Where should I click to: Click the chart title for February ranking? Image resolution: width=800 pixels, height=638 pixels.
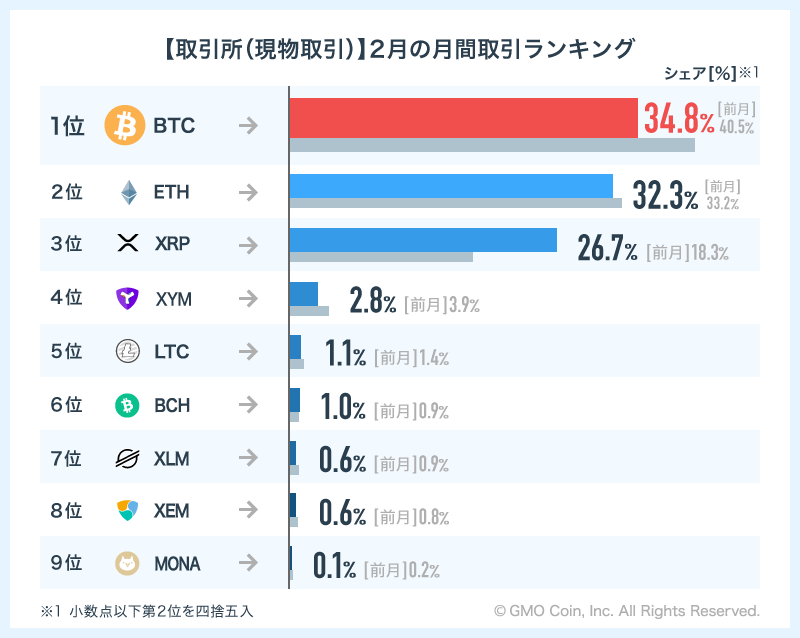click(x=399, y=48)
